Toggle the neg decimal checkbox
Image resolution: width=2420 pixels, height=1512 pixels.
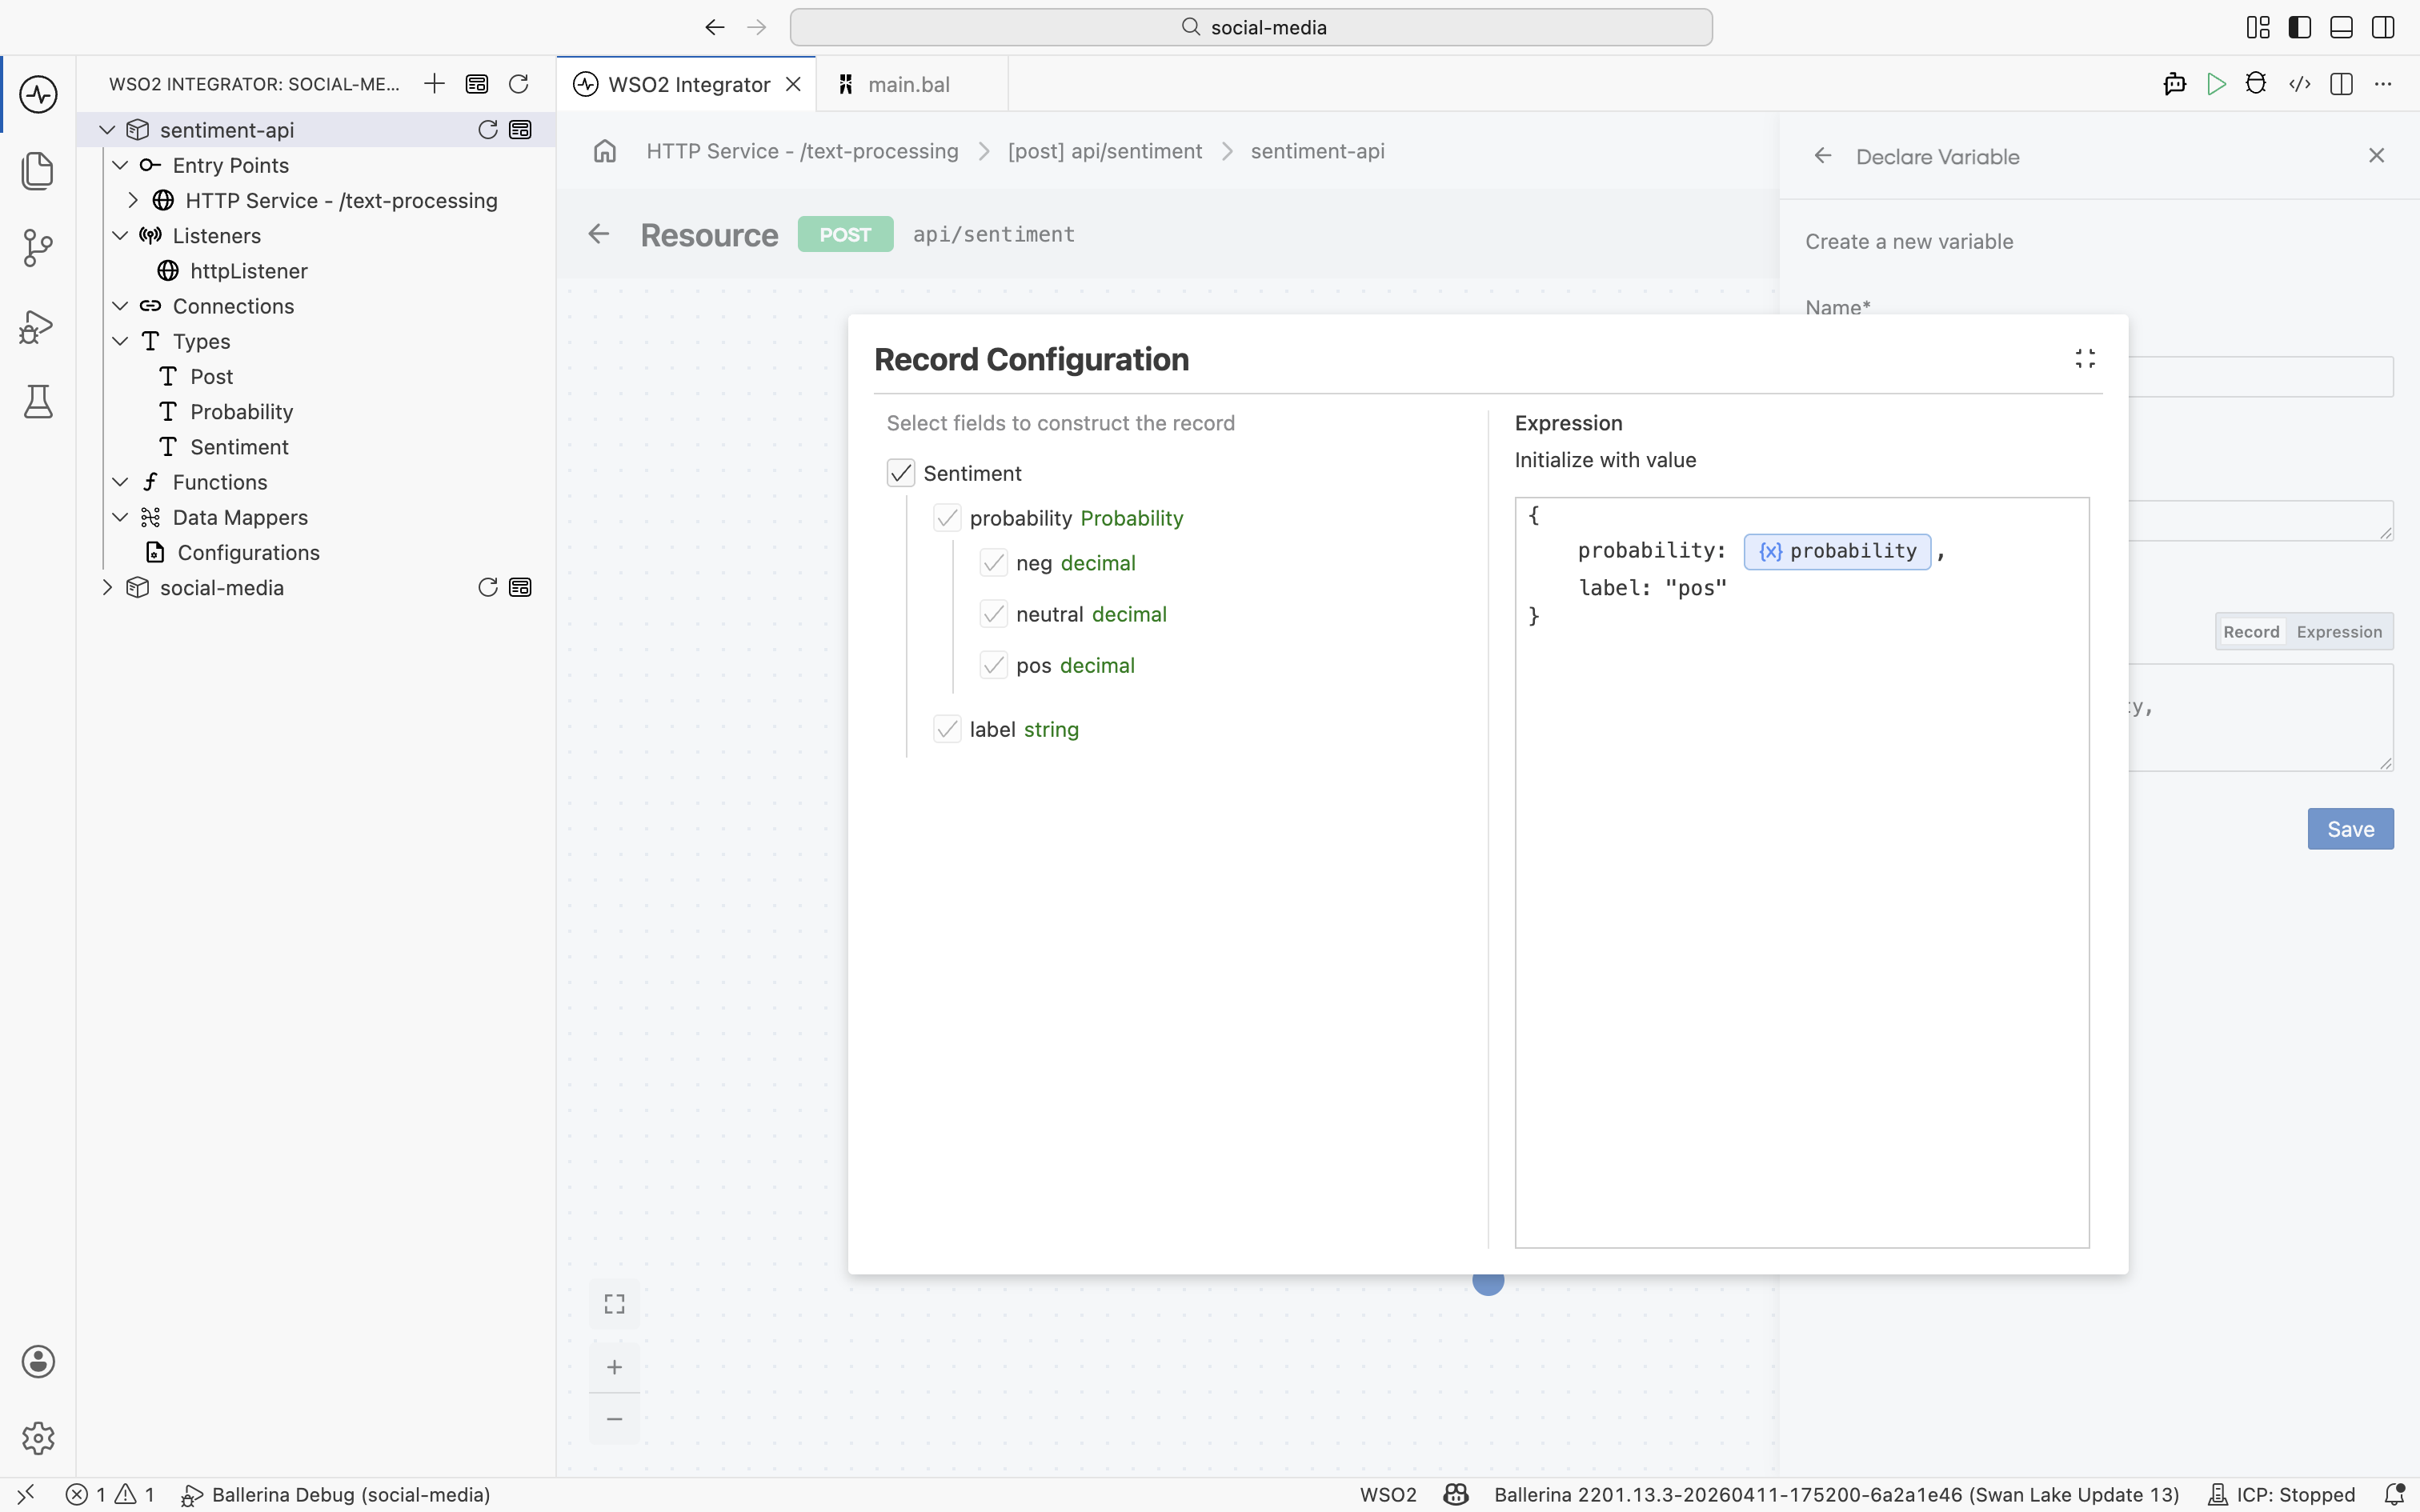[x=993, y=563]
